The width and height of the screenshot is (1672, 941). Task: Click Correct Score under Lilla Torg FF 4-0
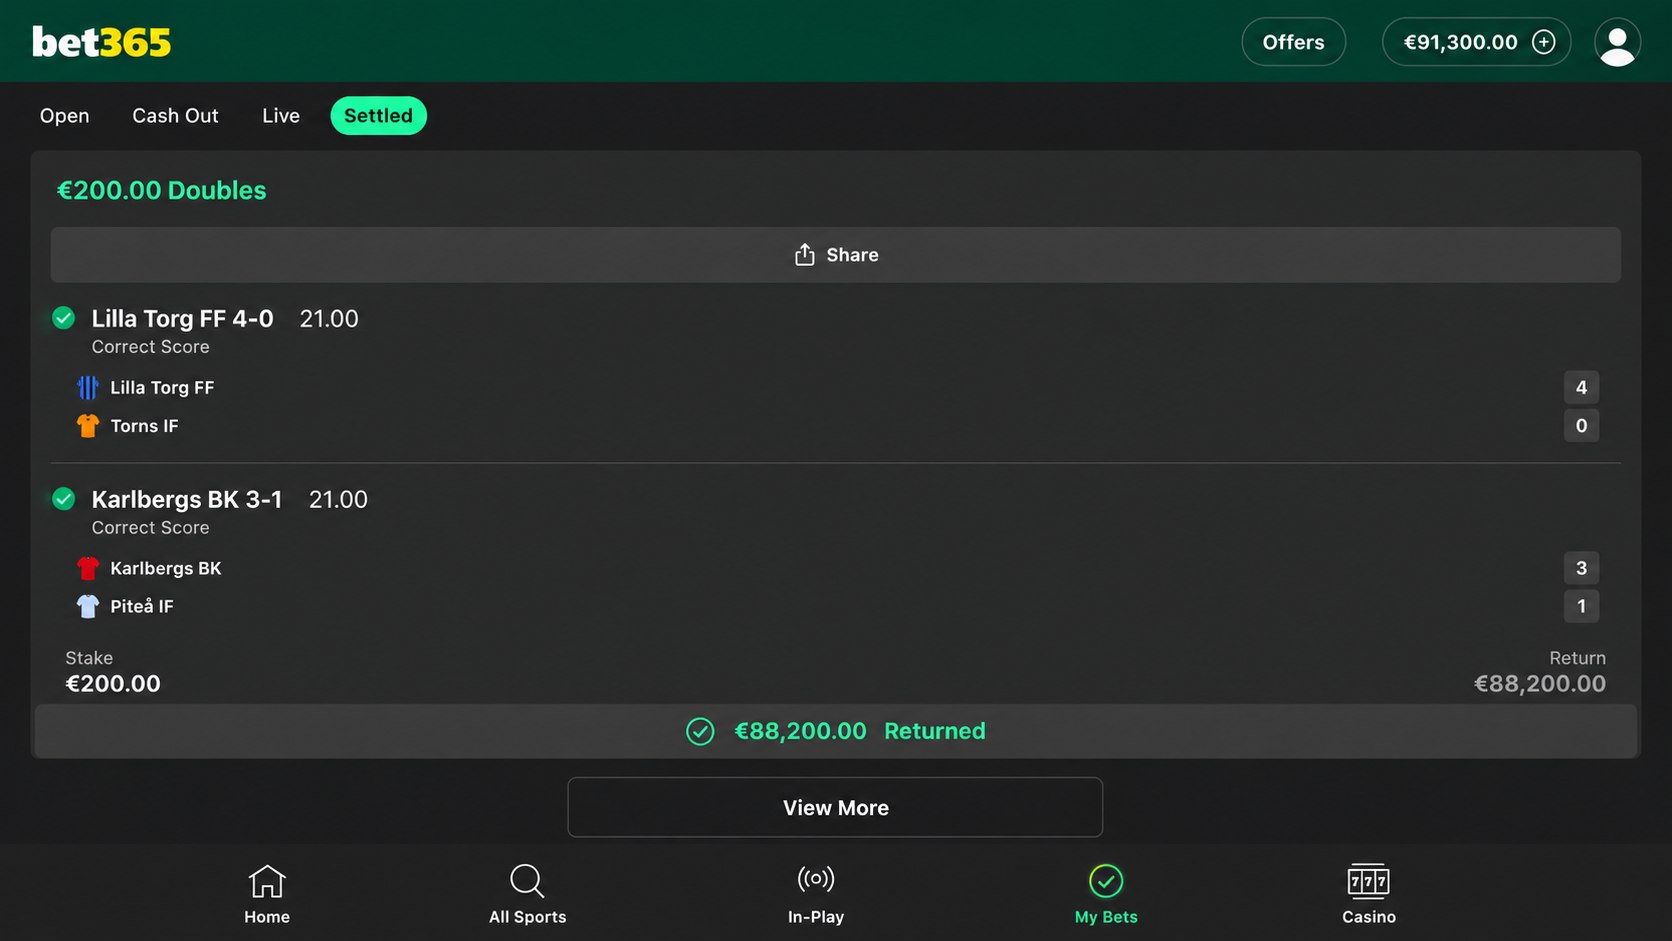[x=151, y=347]
